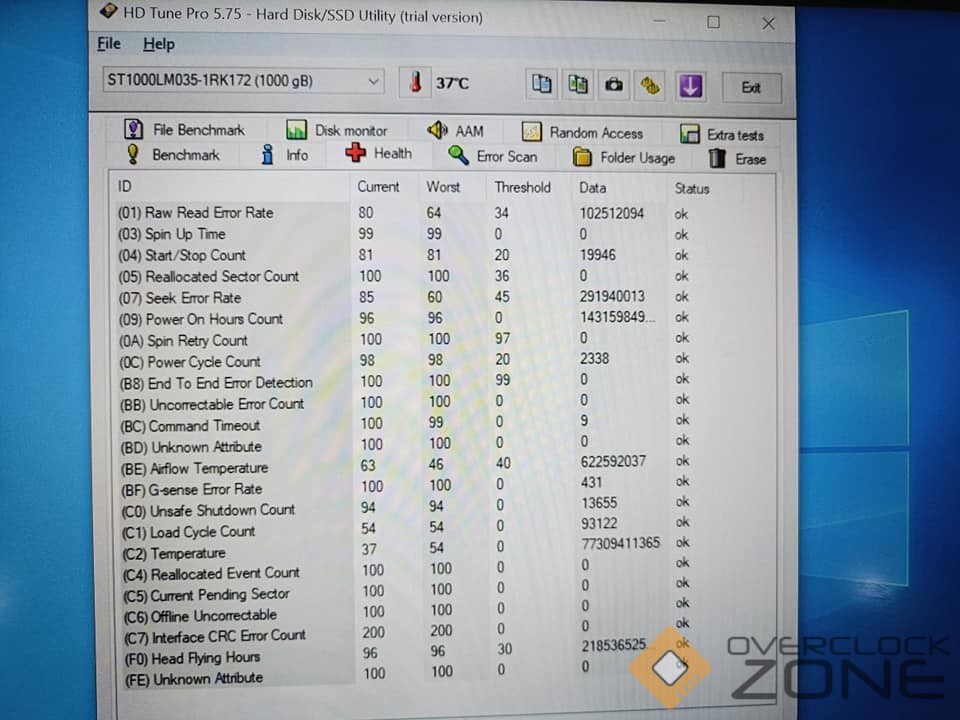
Task: Switch to the Extra tests tab
Action: point(722,135)
